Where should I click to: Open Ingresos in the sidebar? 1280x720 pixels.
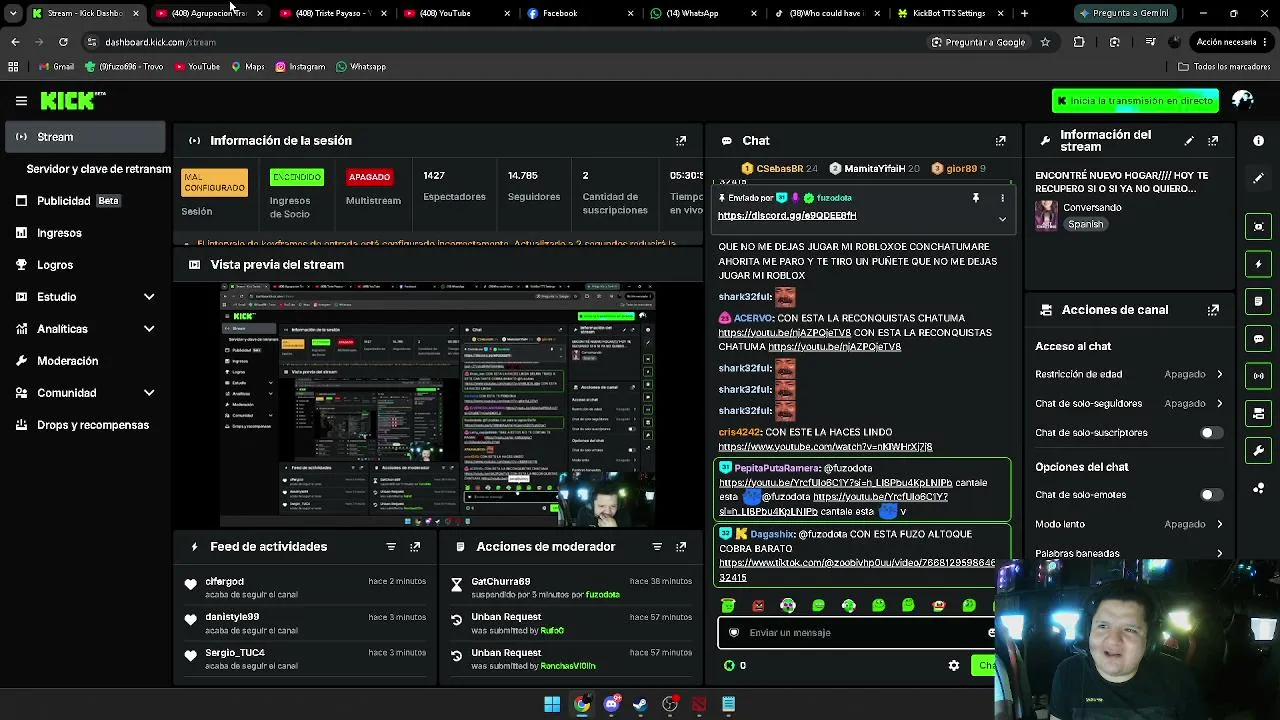pyautogui.click(x=85, y=233)
